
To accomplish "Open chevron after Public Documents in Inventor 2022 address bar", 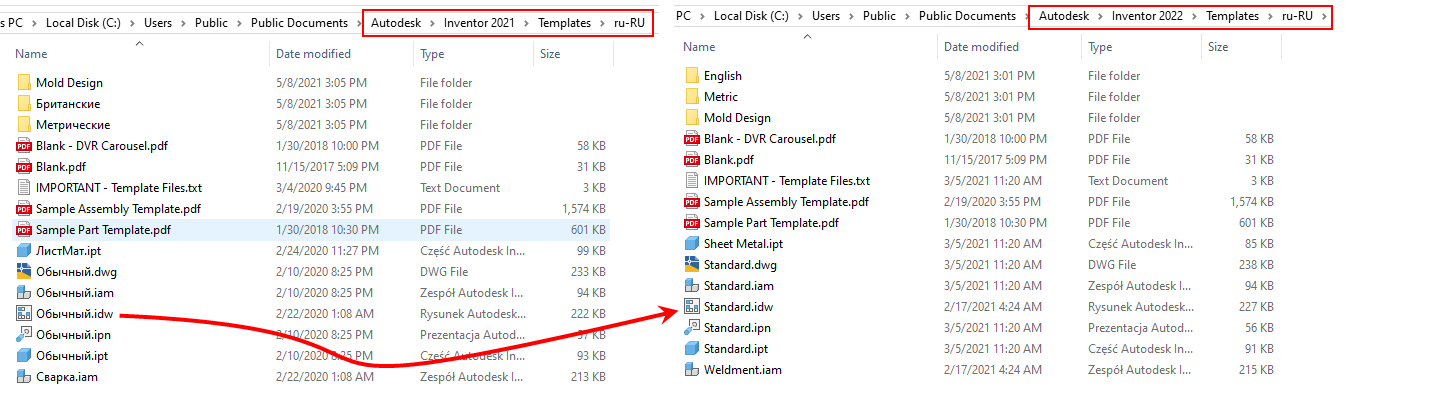I will pyautogui.click(x=1028, y=17).
